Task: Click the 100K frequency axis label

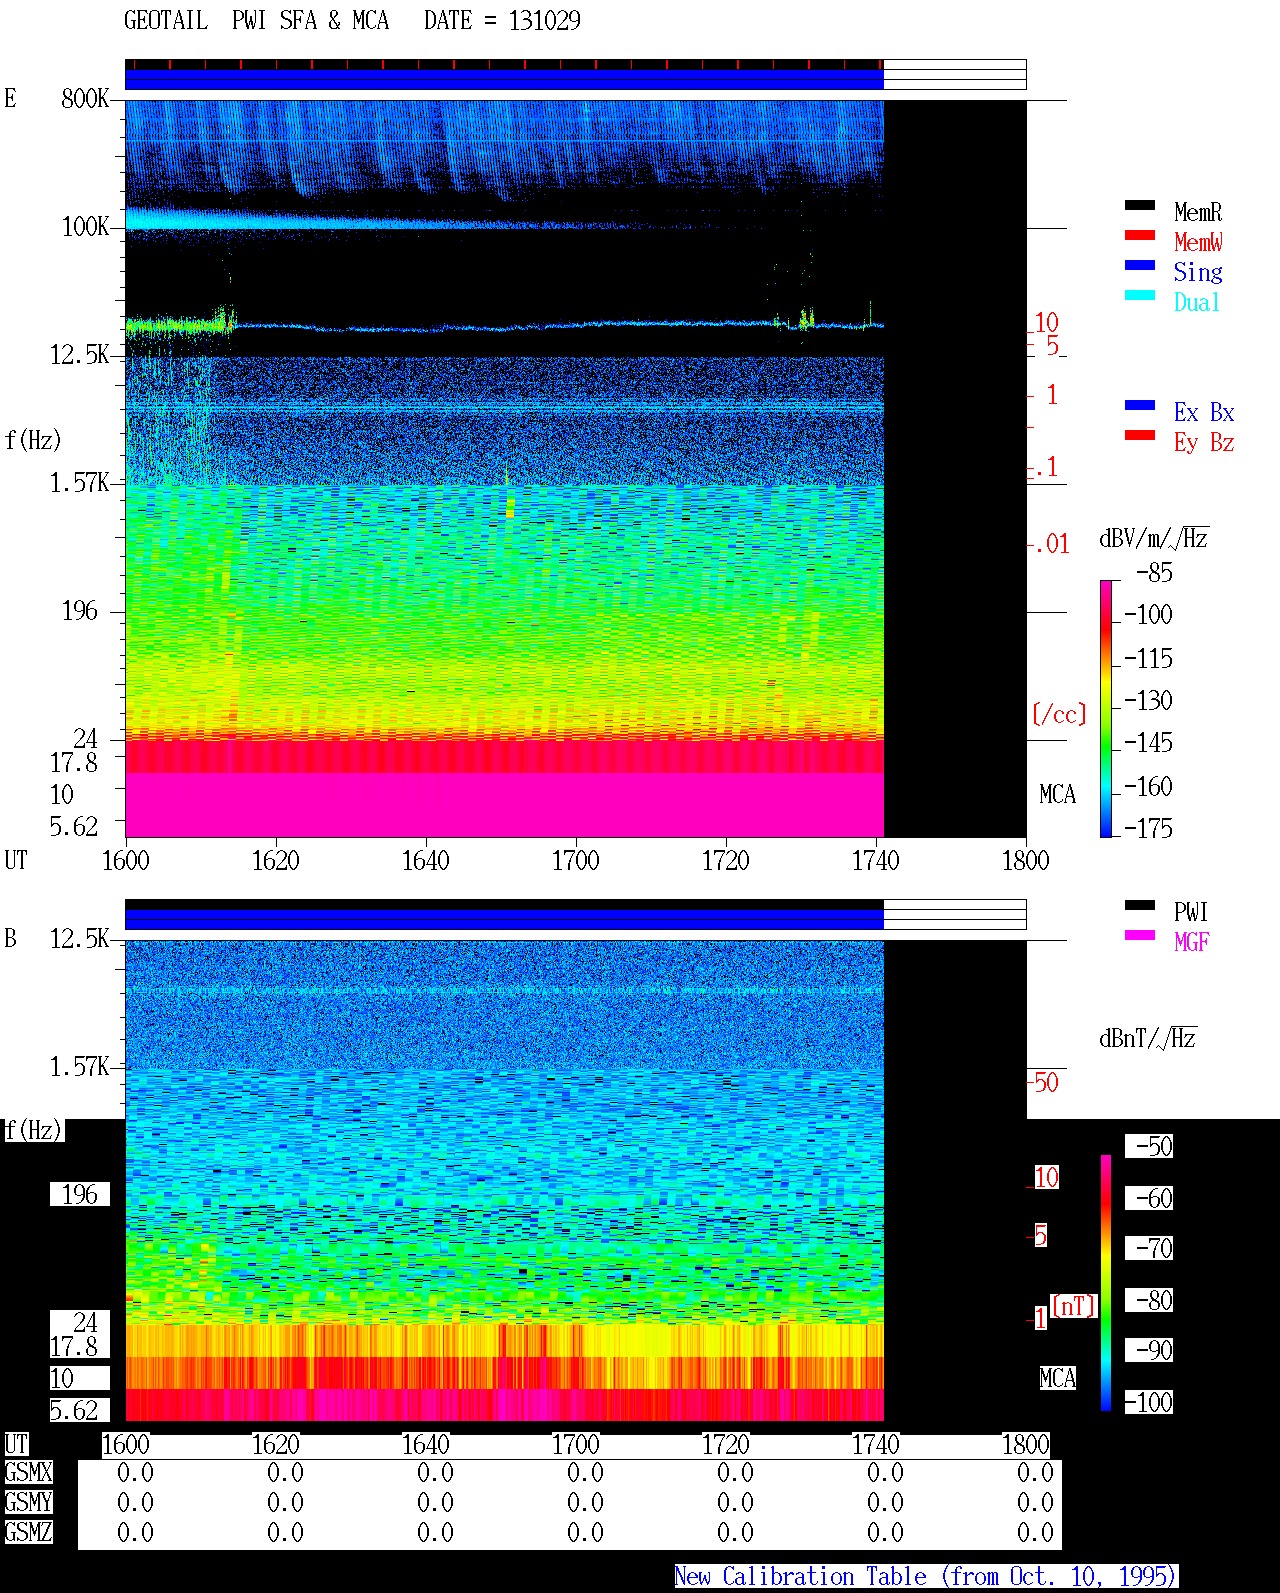Action: (x=84, y=227)
